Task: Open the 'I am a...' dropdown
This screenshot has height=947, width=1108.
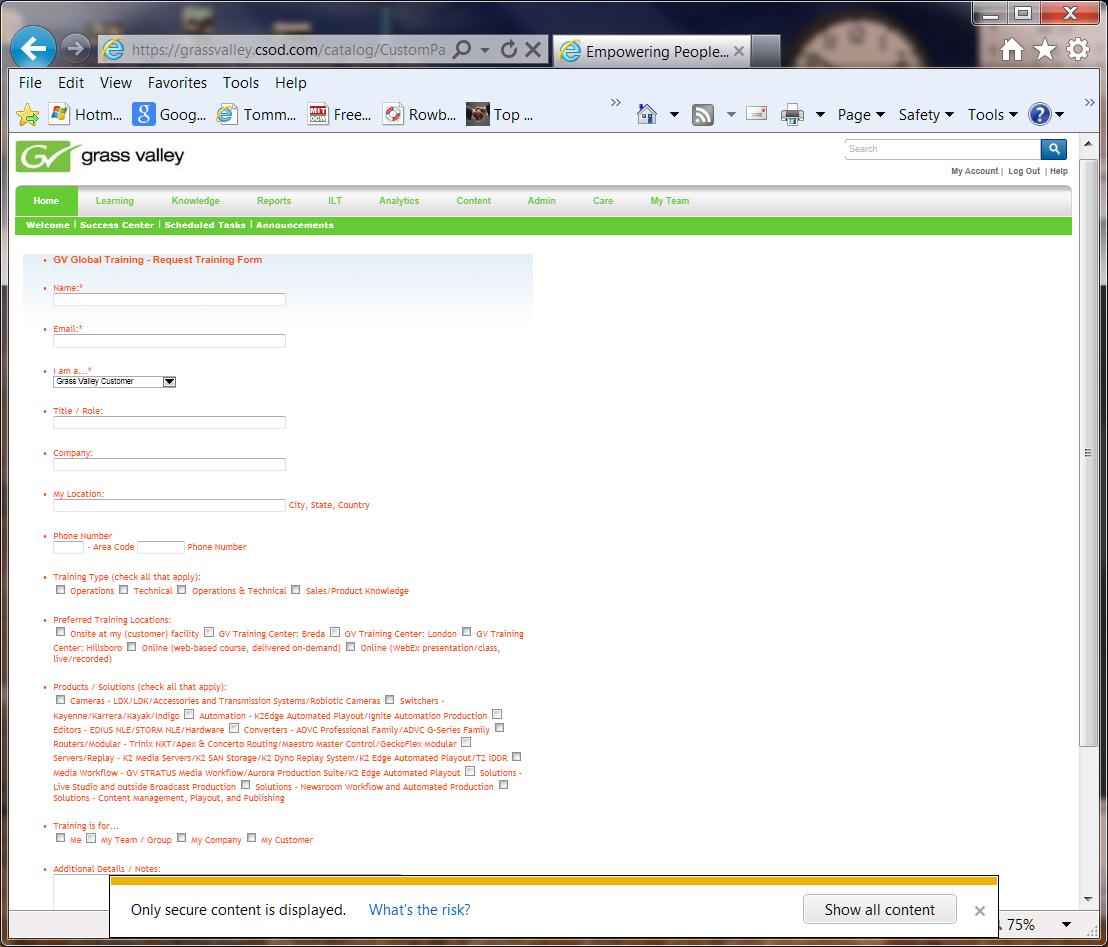Action: click(x=169, y=381)
